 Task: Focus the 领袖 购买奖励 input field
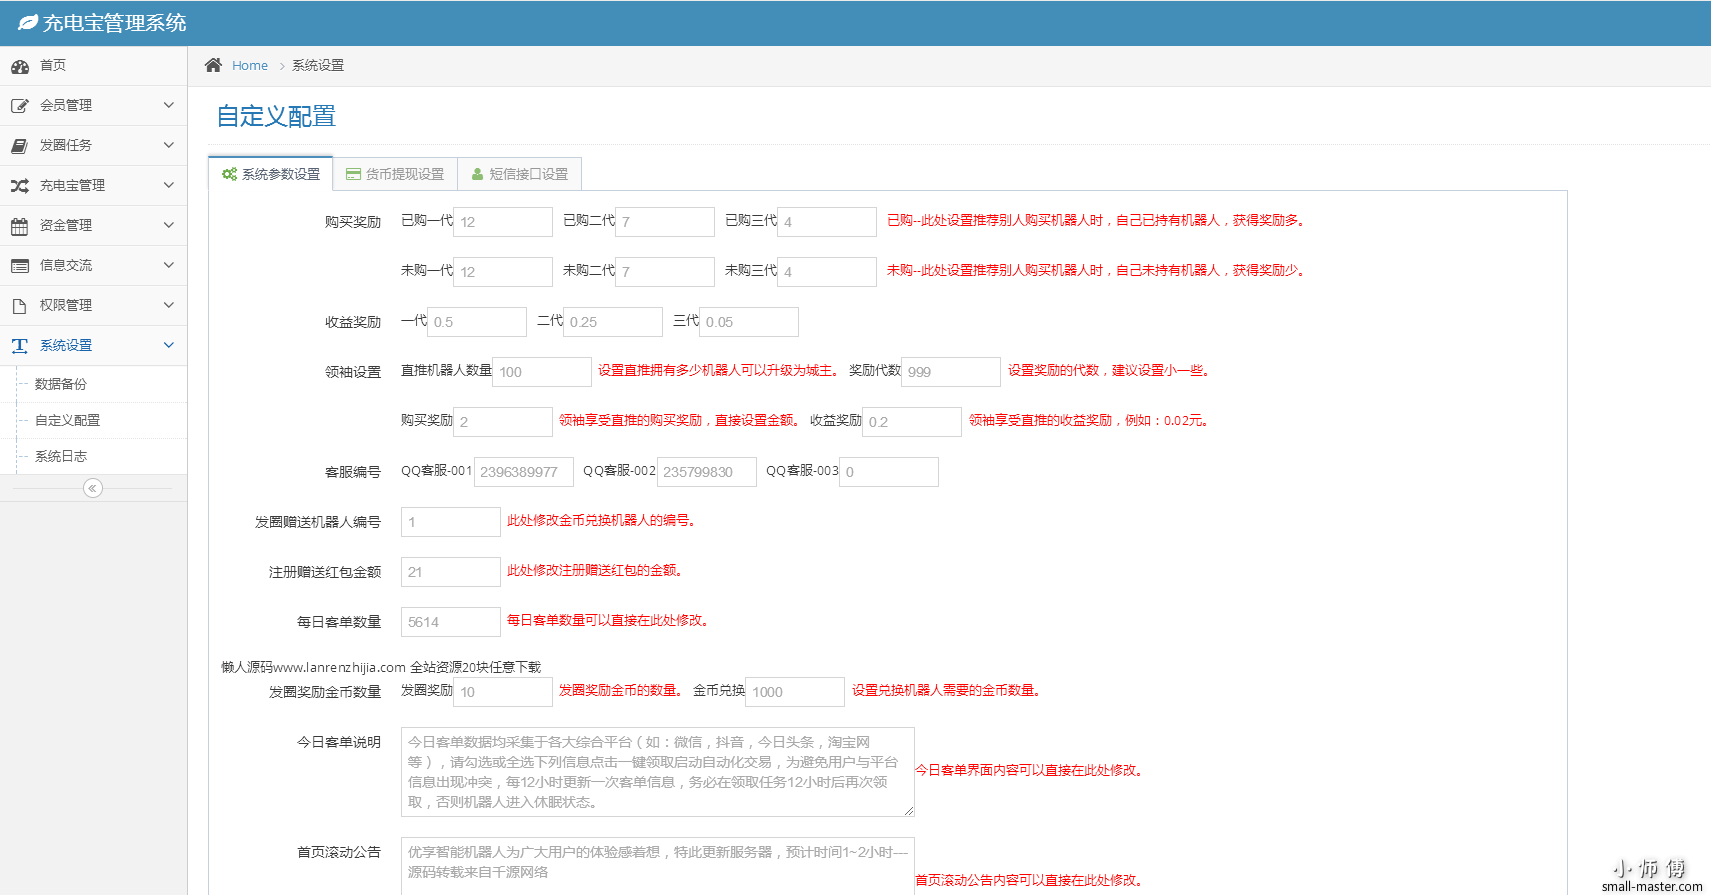coord(503,422)
